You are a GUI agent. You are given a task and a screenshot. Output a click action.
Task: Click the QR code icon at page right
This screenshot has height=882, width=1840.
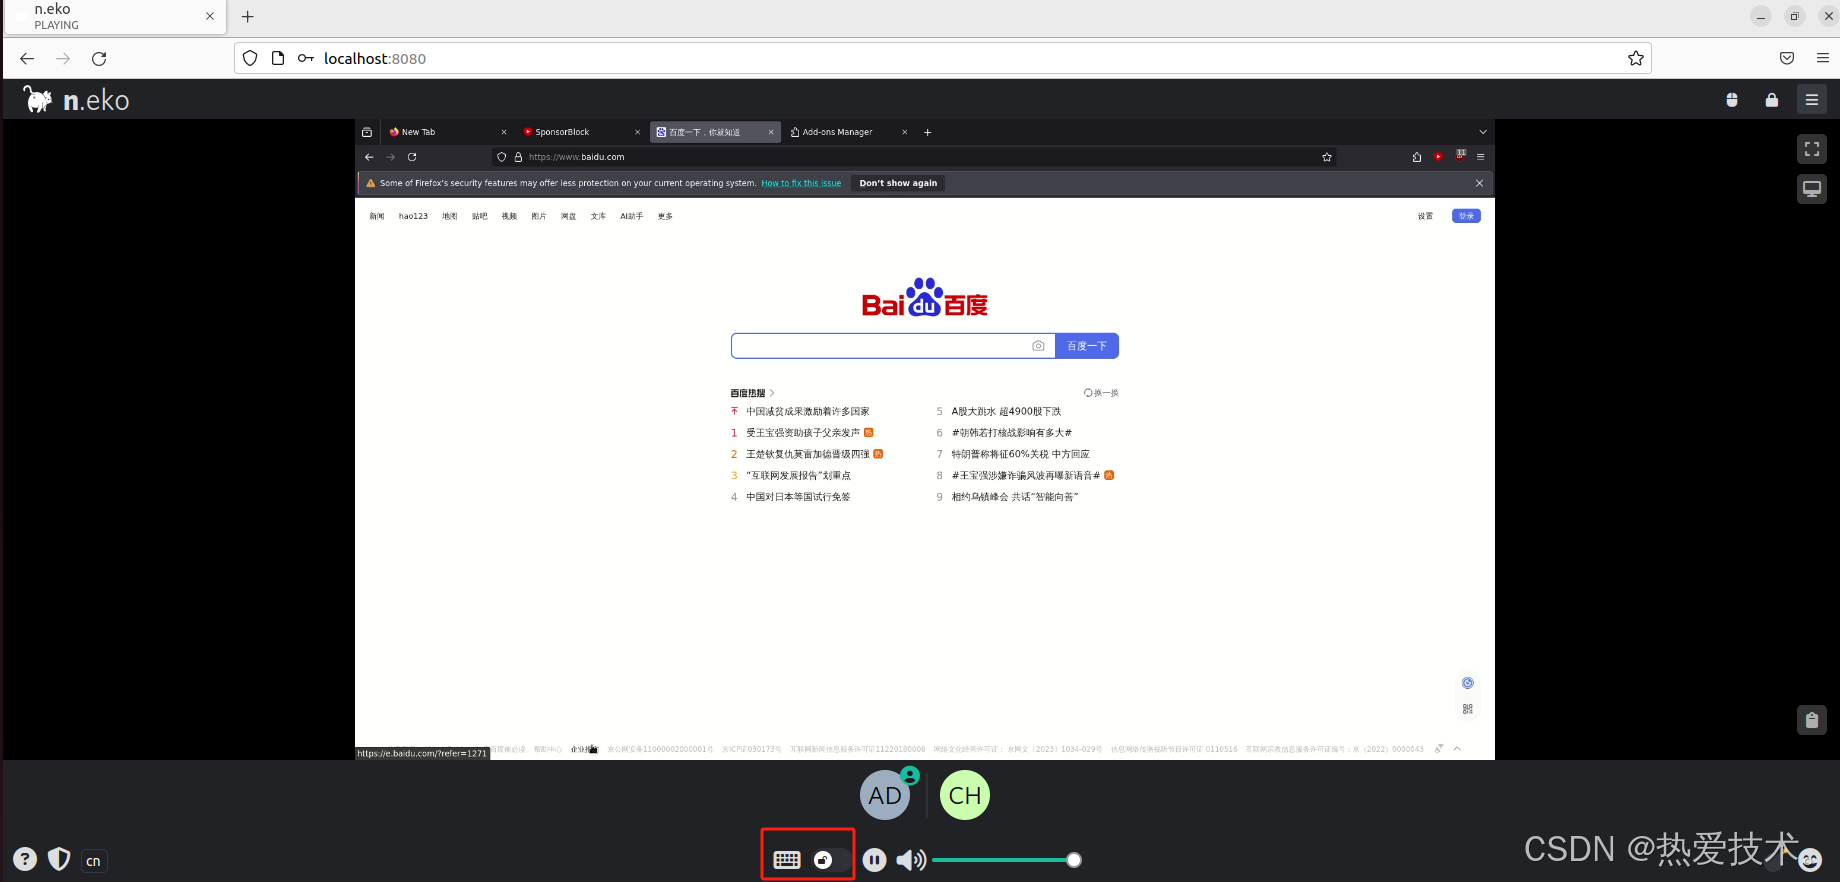coord(1468,709)
